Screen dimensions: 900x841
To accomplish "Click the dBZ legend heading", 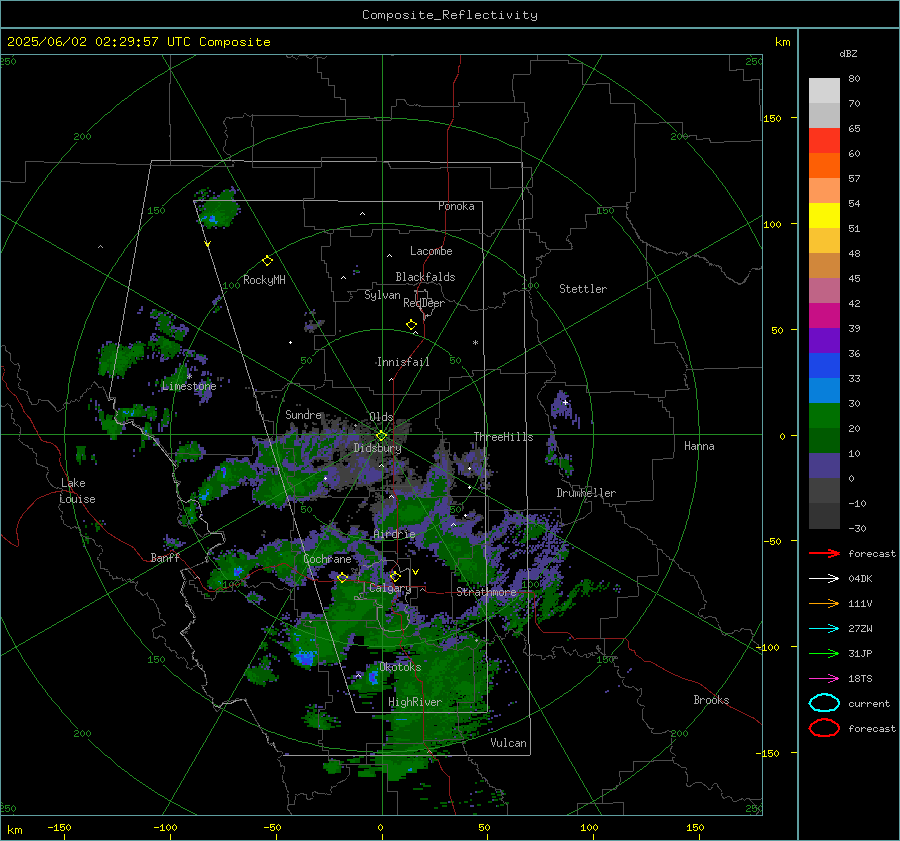I will (848, 53).
